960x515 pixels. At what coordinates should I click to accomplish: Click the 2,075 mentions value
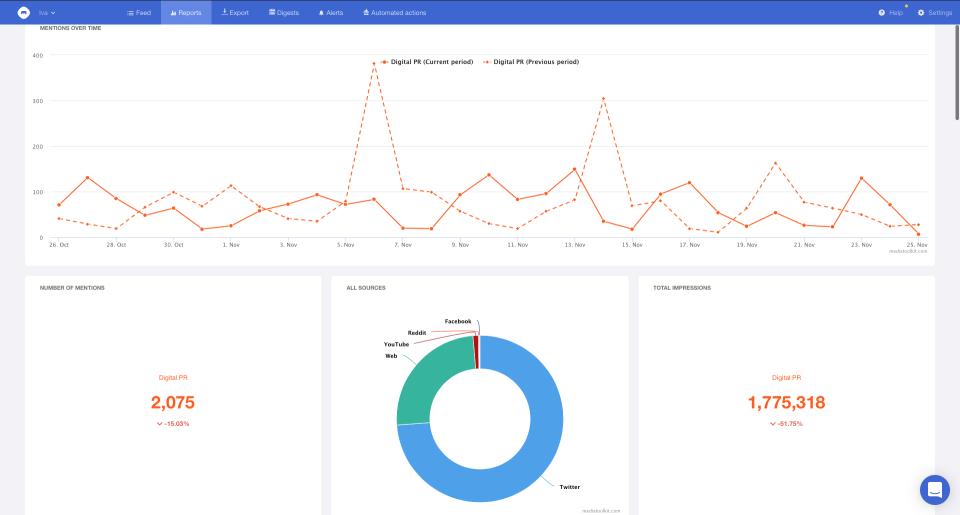pyautogui.click(x=173, y=402)
